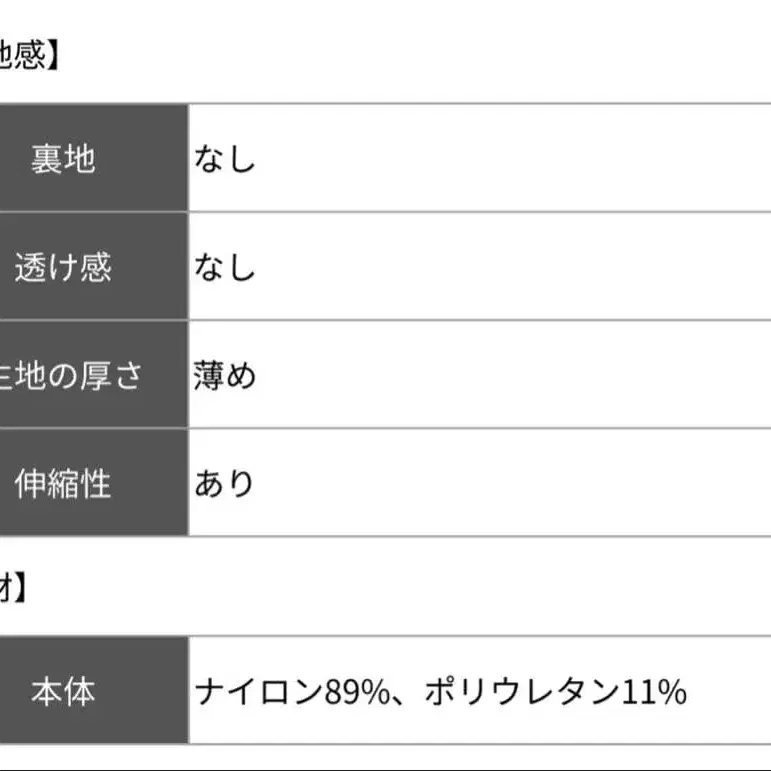Click the 感】 section heading above the table

click(30, 53)
